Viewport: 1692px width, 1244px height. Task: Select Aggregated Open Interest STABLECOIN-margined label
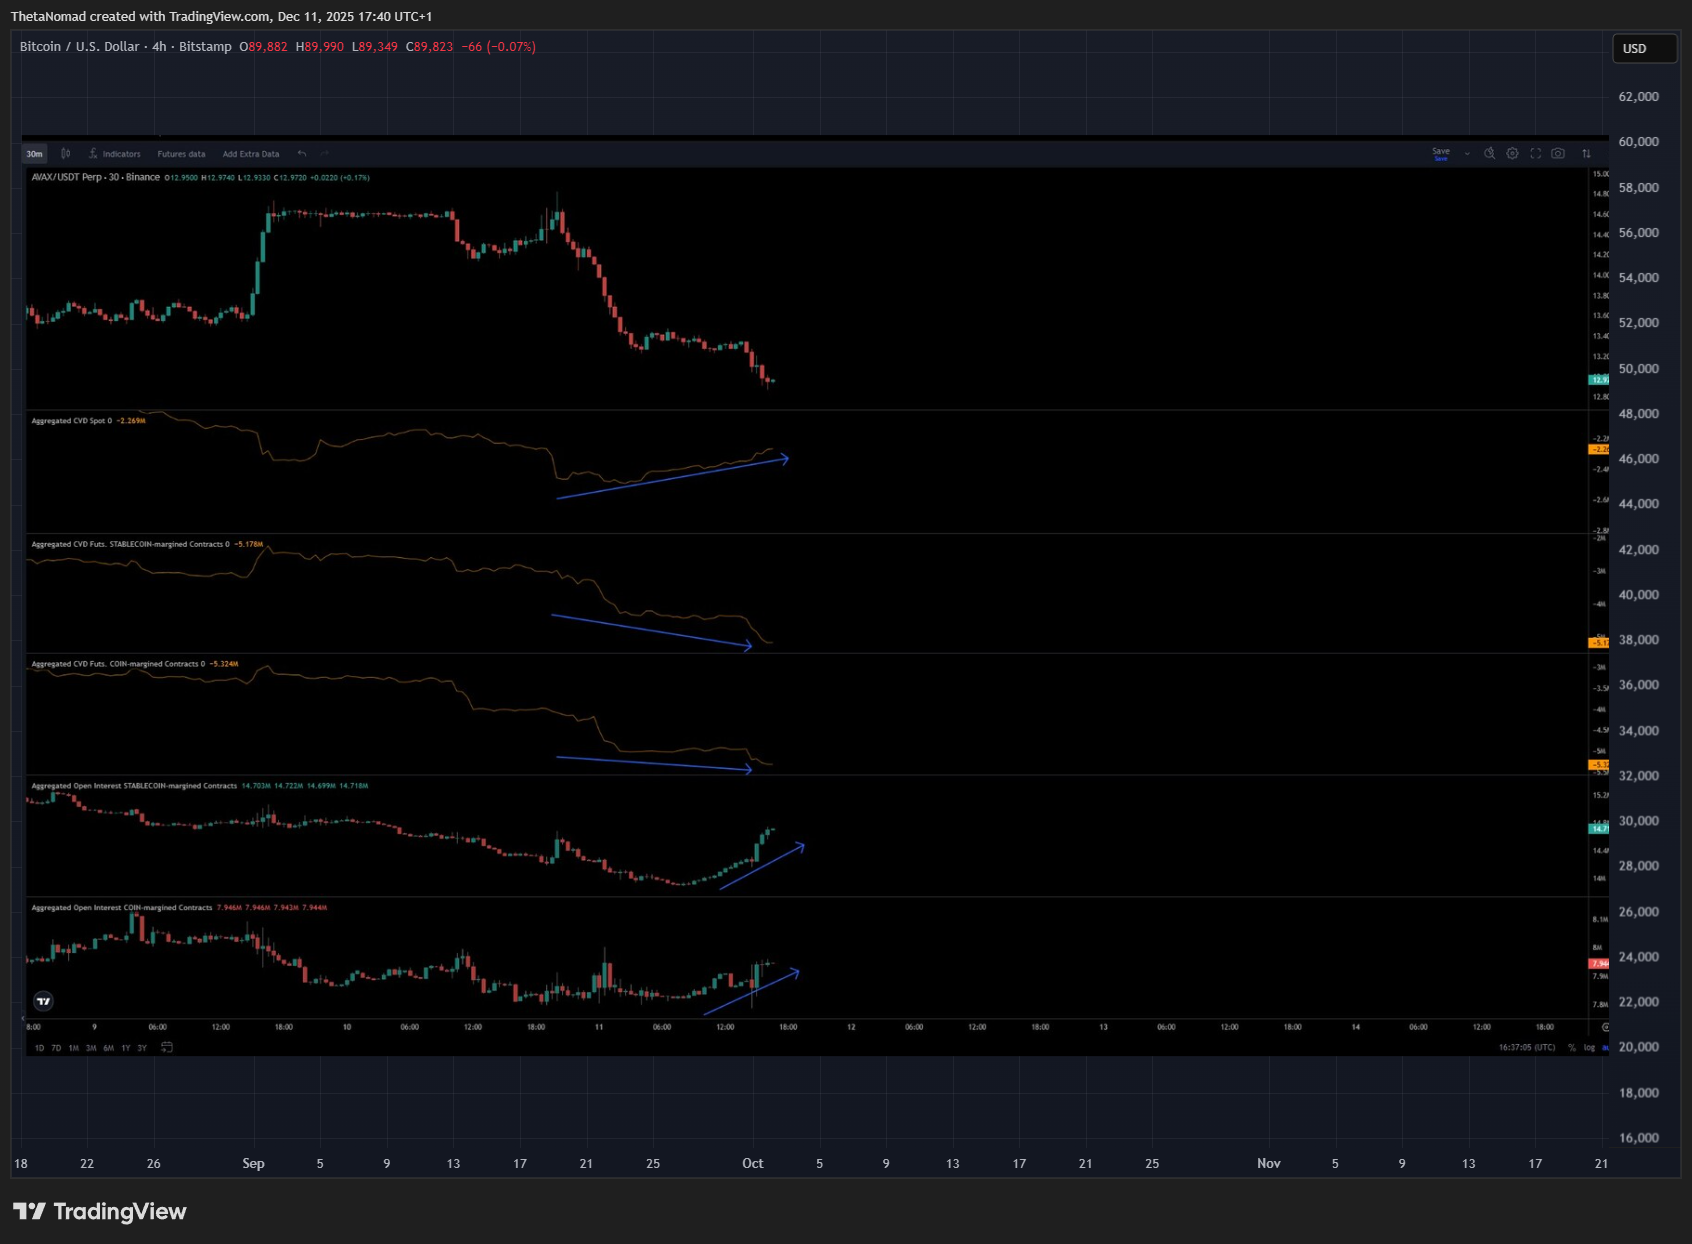[x=134, y=786]
